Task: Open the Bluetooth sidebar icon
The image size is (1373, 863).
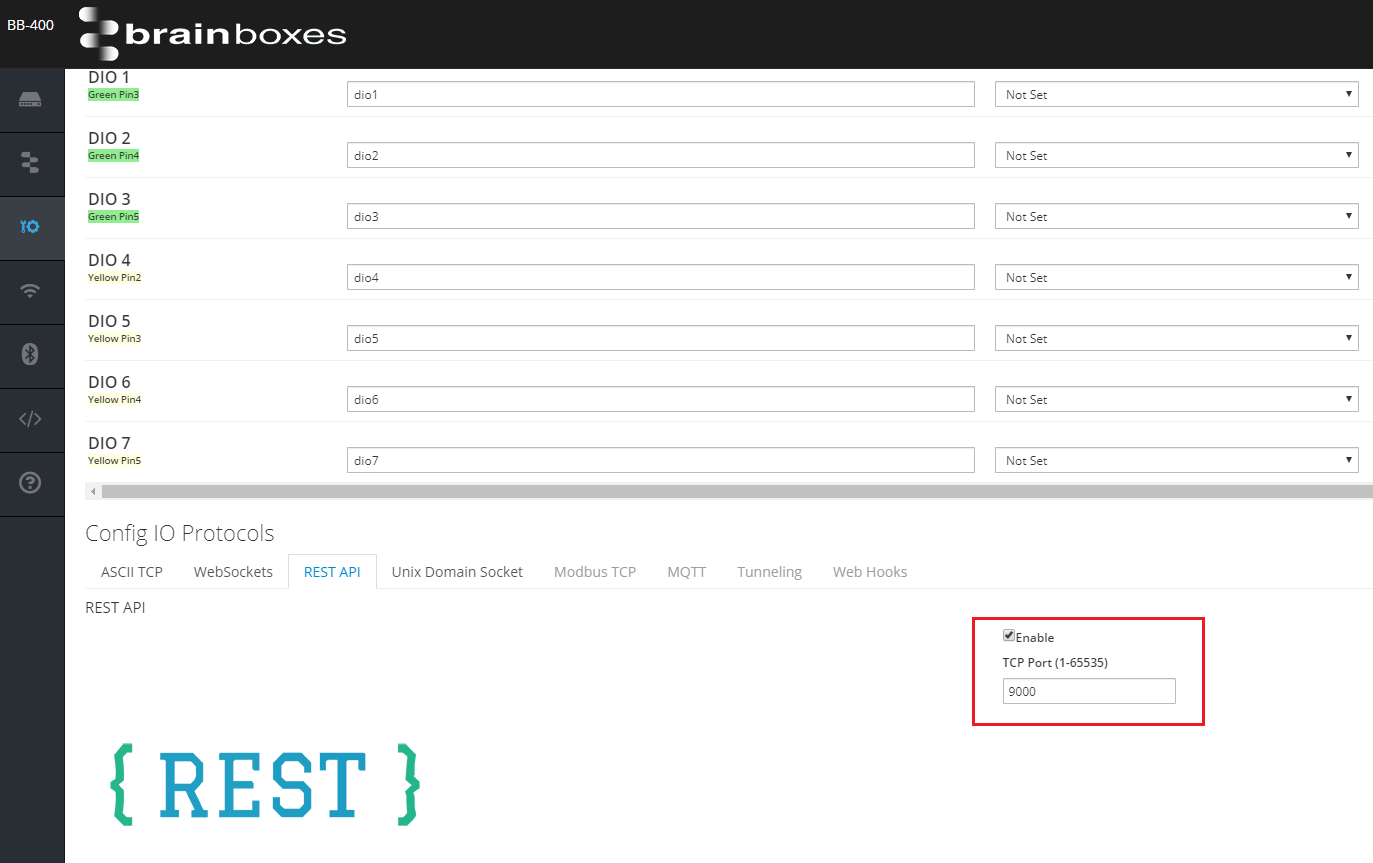Action: [30, 355]
